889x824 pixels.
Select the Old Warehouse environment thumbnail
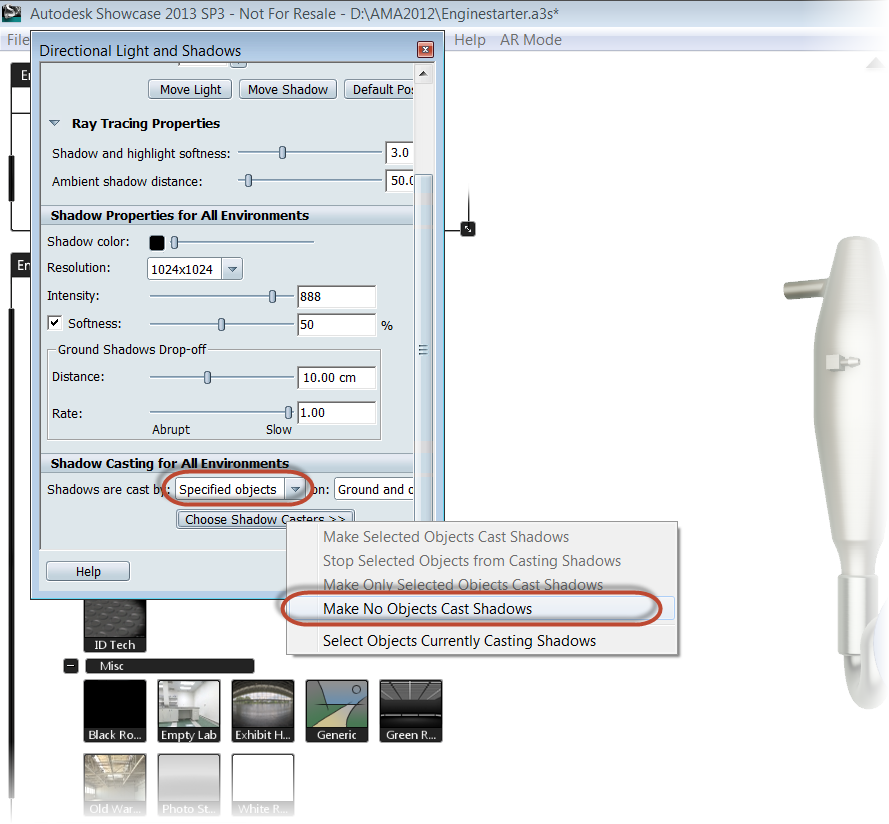115,785
